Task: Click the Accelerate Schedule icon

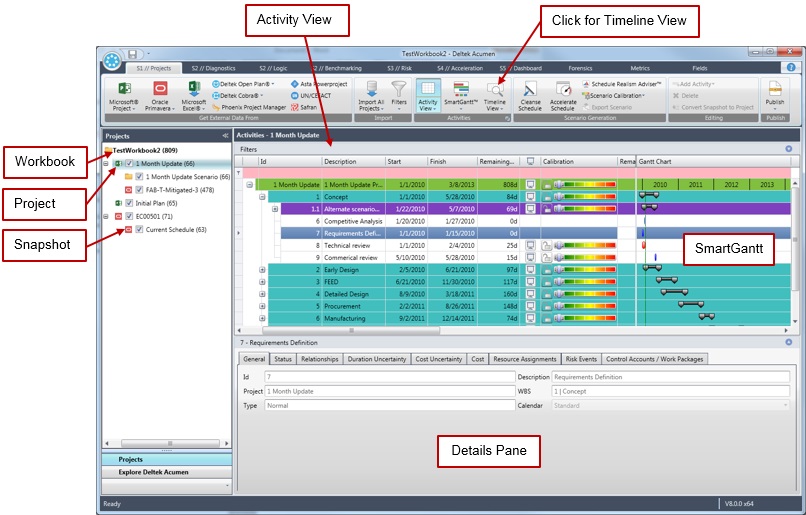Action: (563, 91)
